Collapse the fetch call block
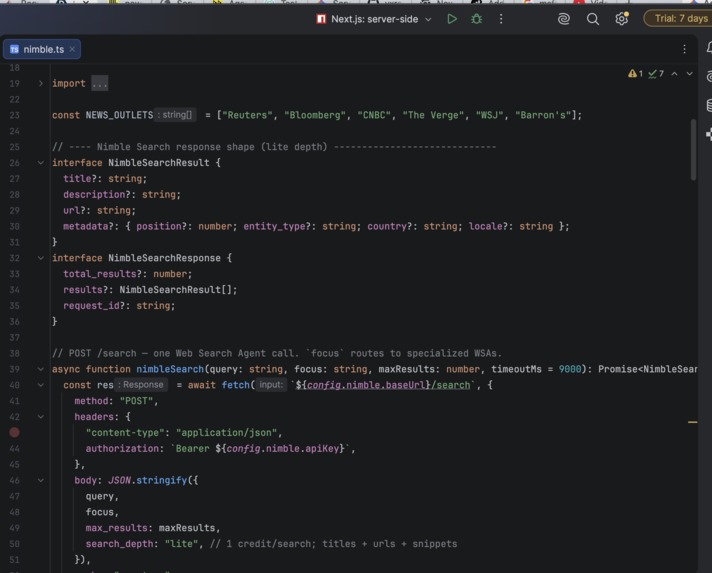The width and height of the screenshot is (712, 573). pos(40,385)
